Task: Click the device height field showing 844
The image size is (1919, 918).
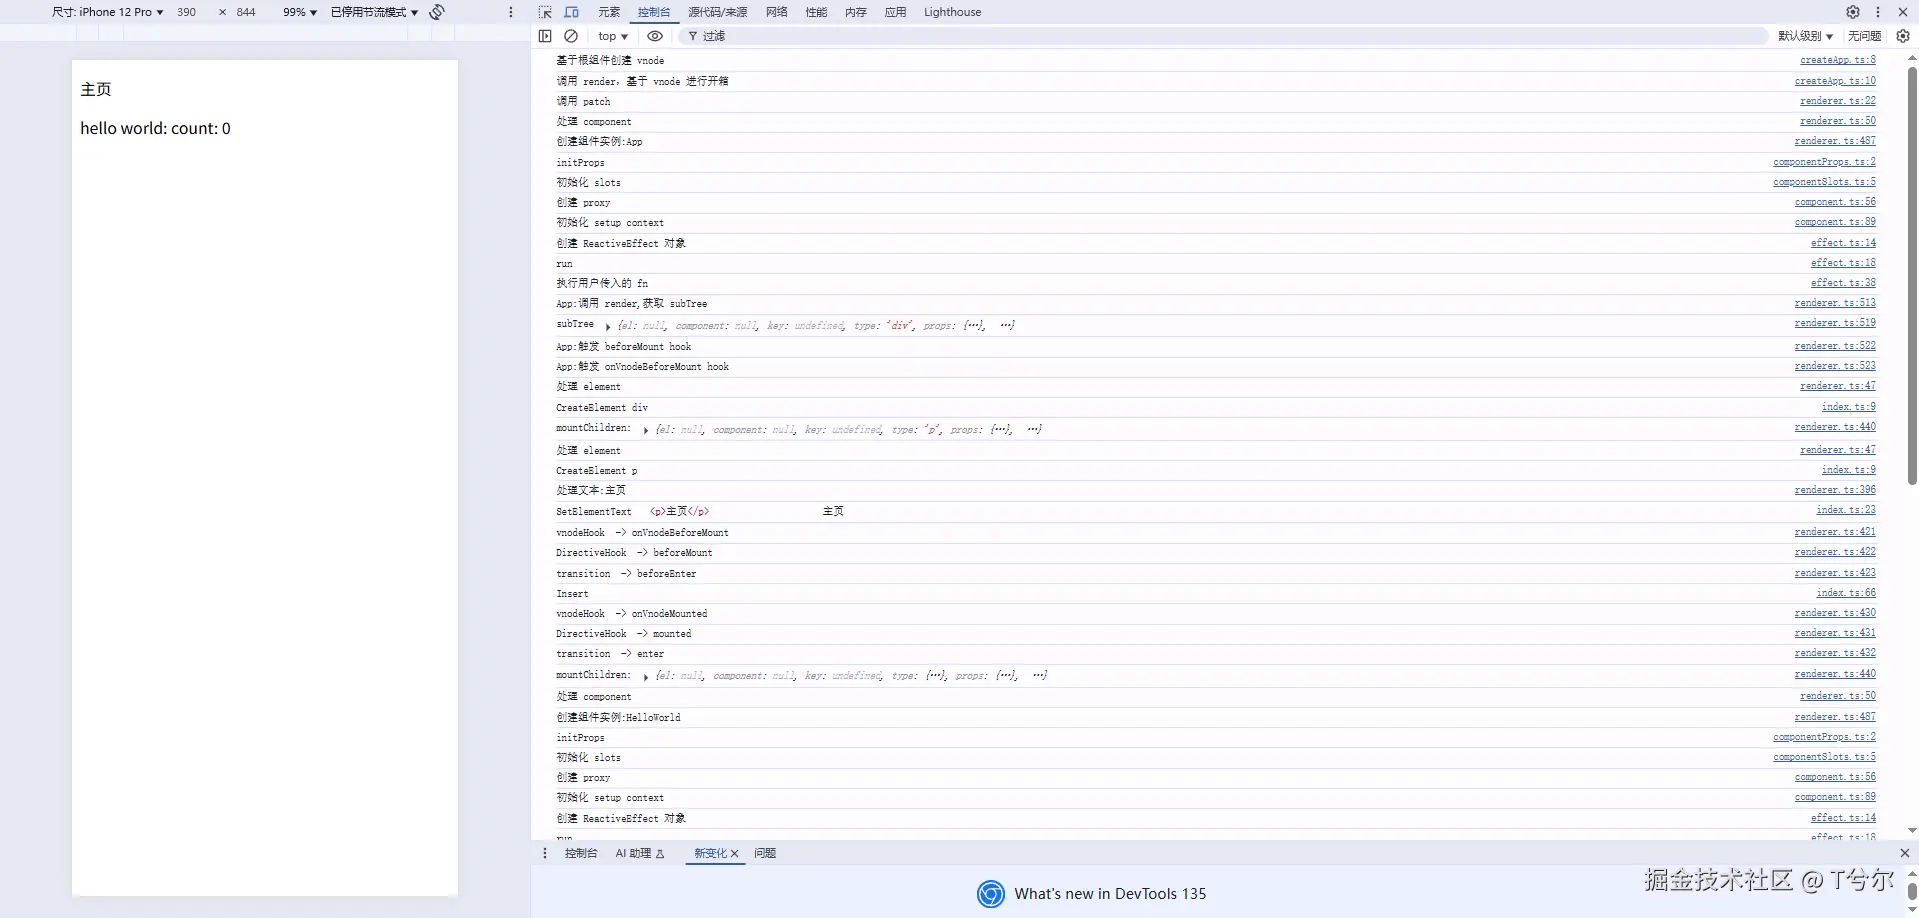Action: tap(246, 12)
